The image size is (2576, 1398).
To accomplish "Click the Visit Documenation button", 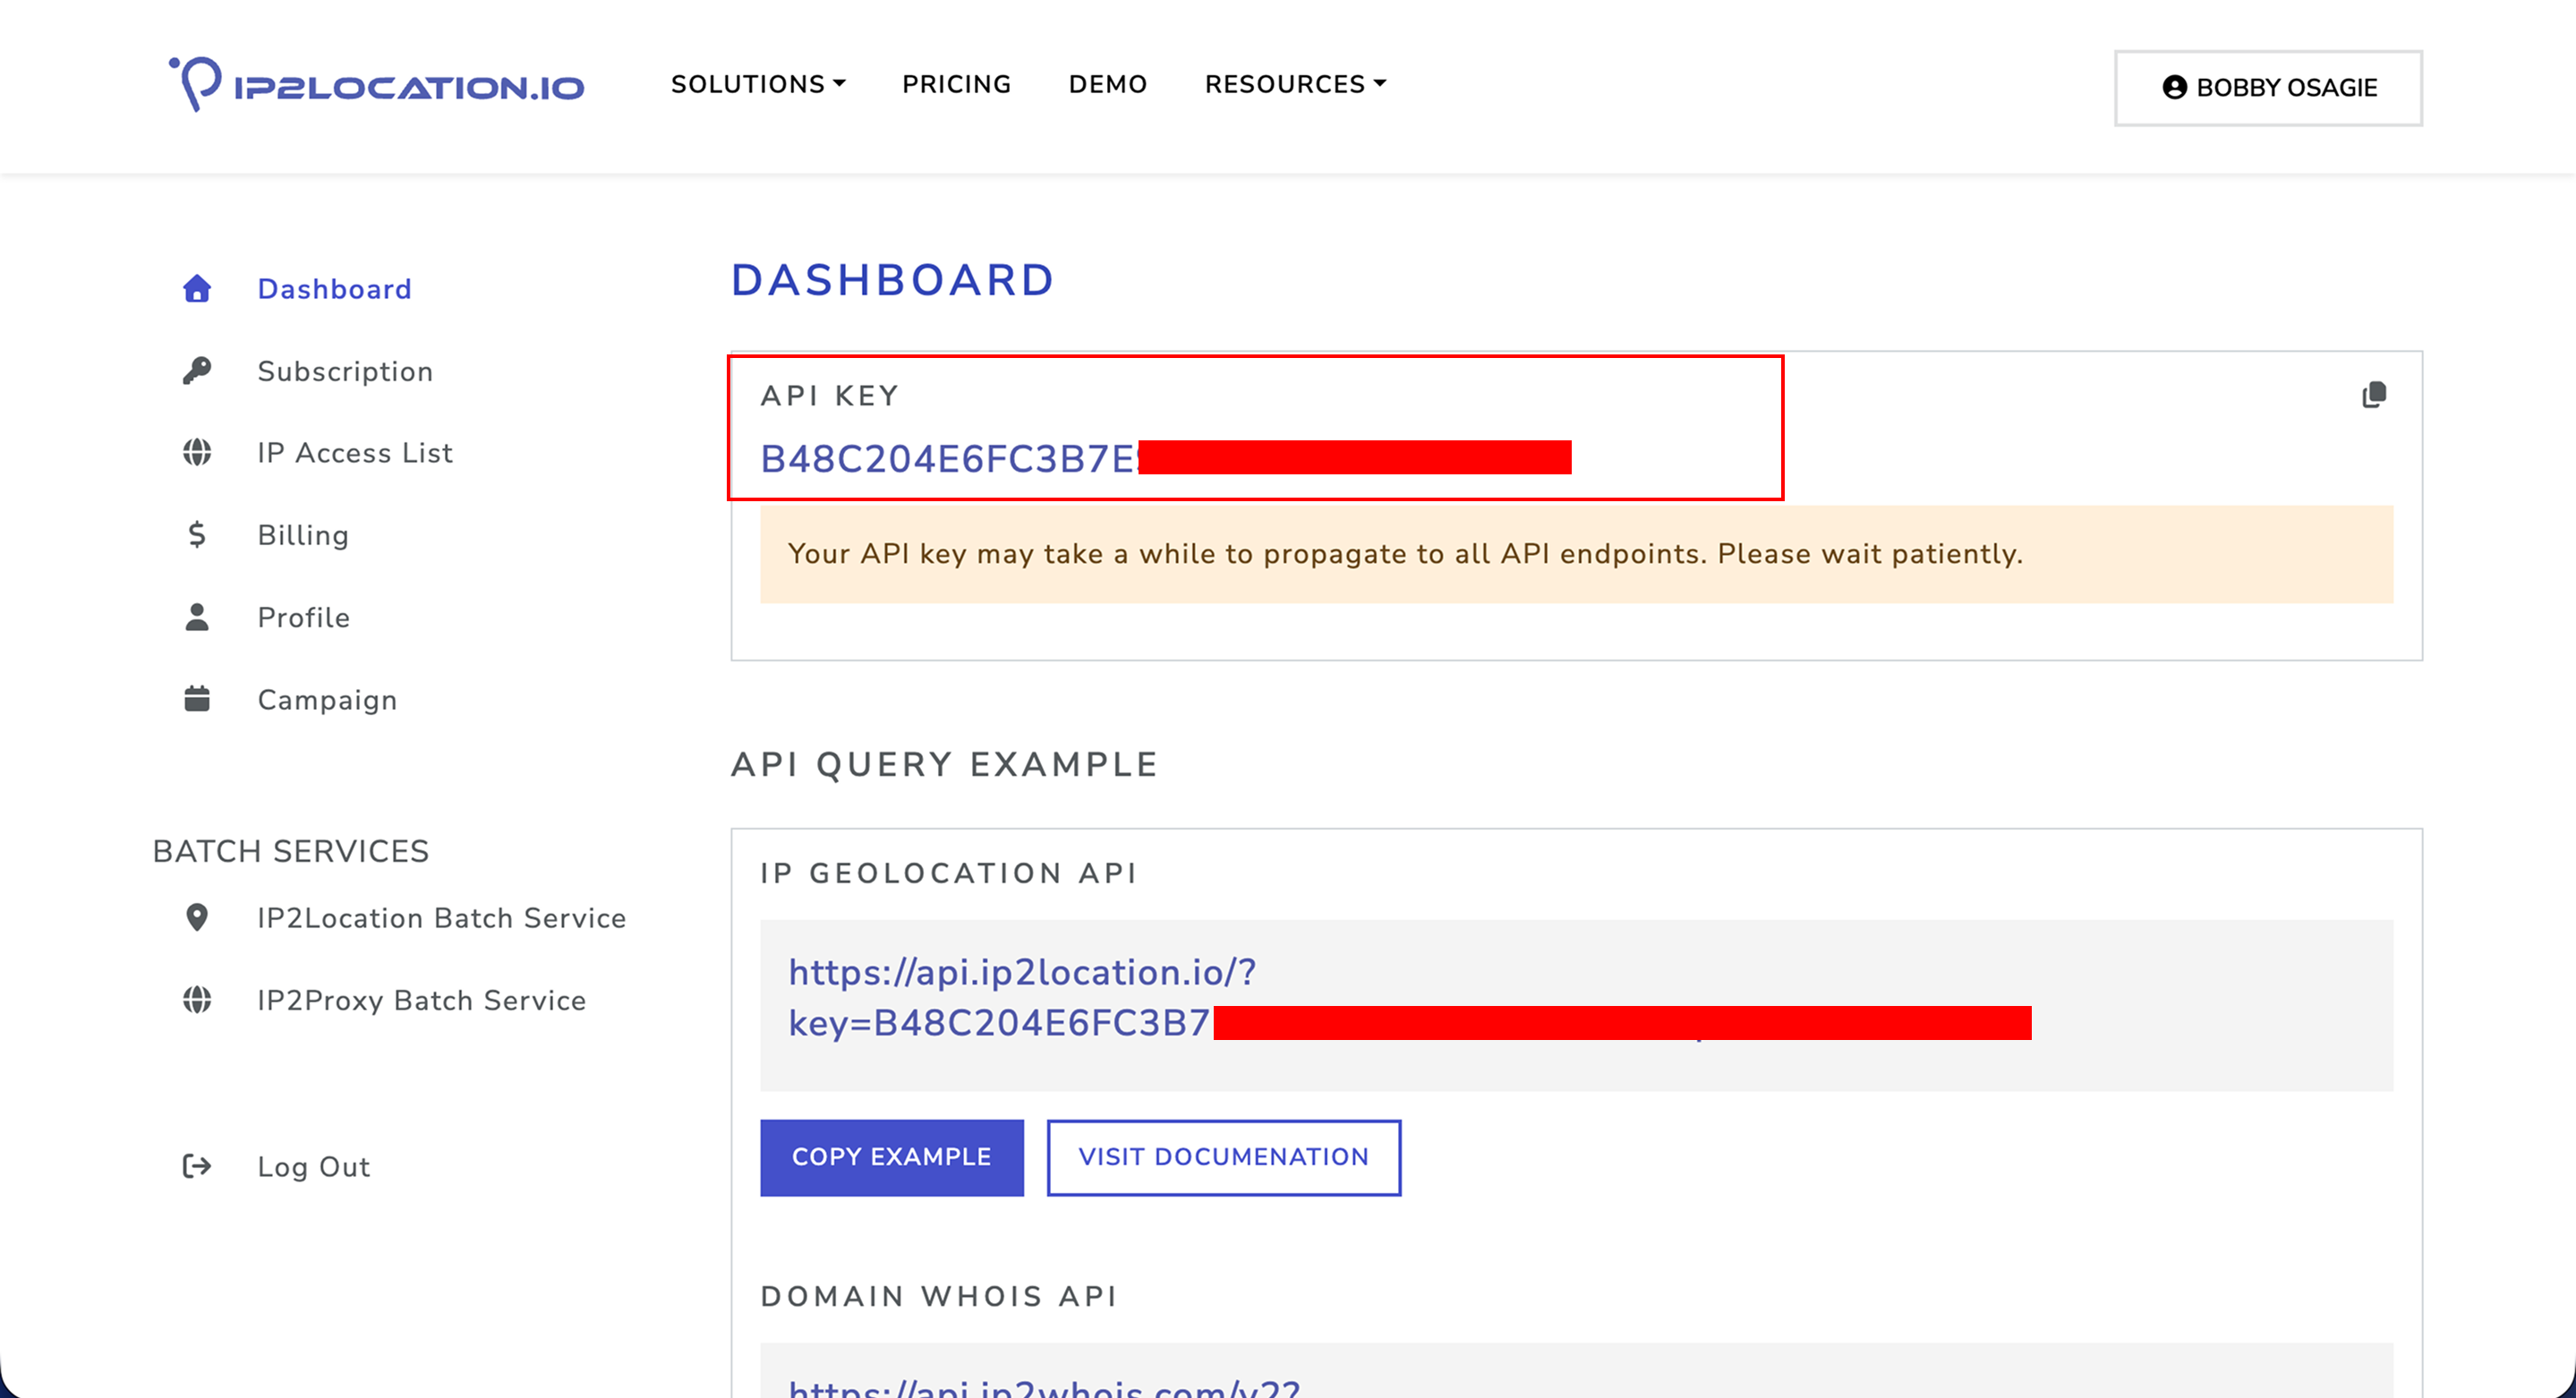I will pyautogui.click(x=1223, y=1157).
